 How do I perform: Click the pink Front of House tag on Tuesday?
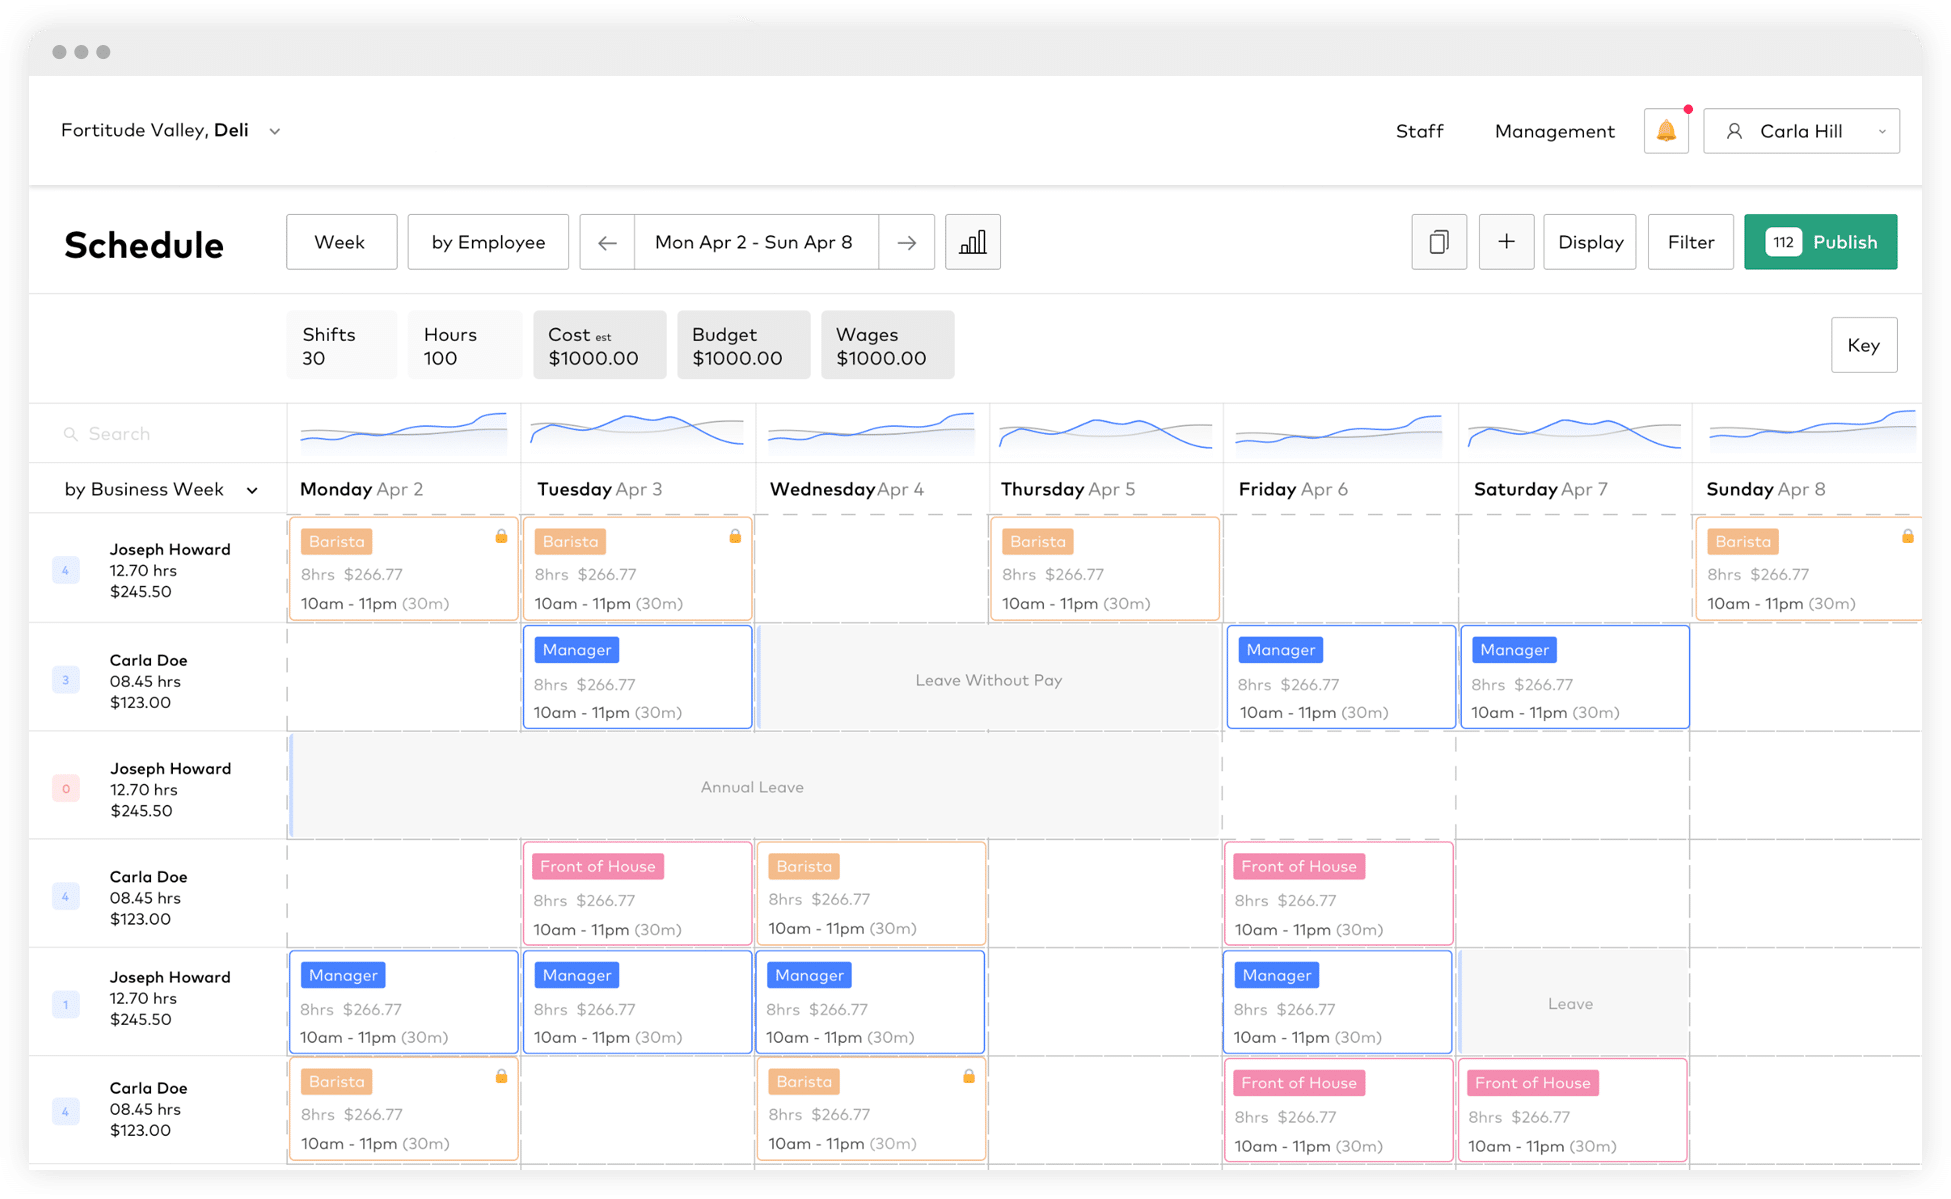pyautogui.click(x=598, y=866)
